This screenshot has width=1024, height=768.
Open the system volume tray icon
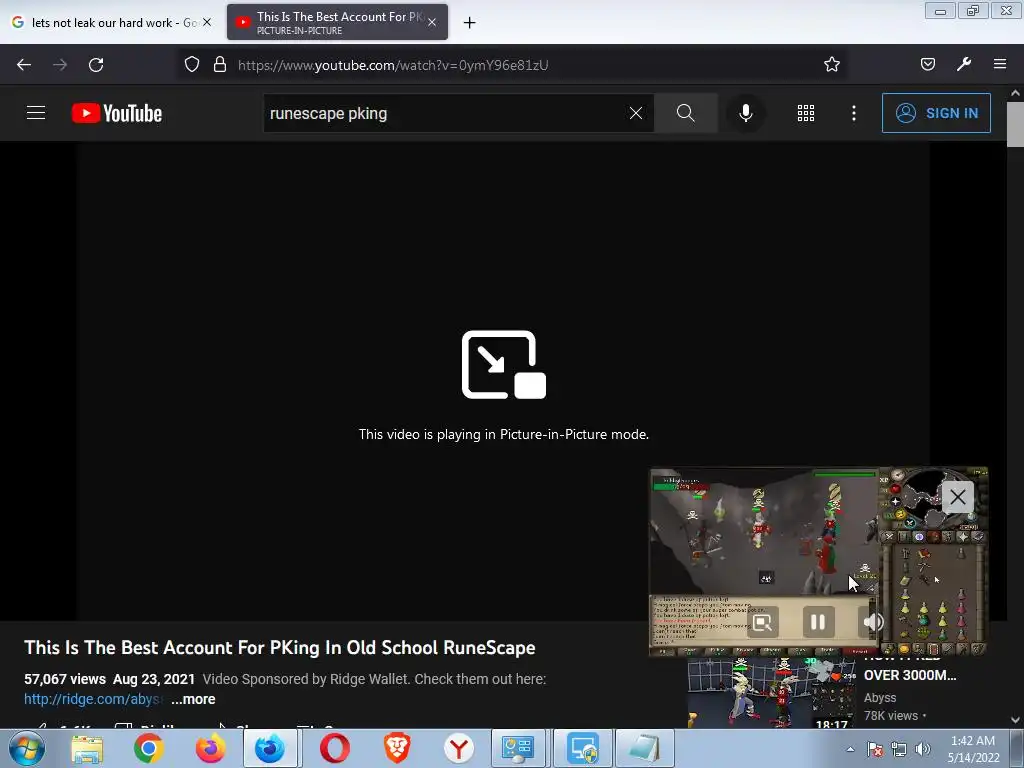coord(923,749)
